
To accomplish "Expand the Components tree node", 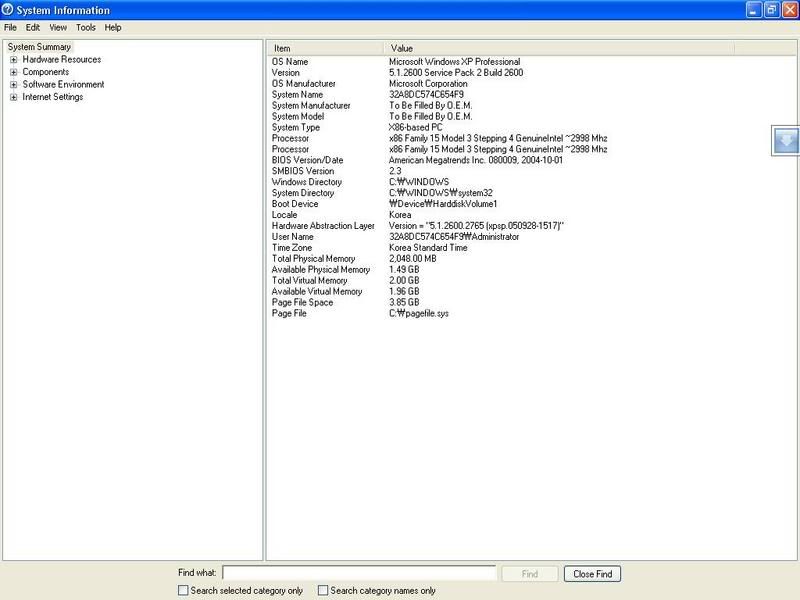I will [x=13, y=72].
